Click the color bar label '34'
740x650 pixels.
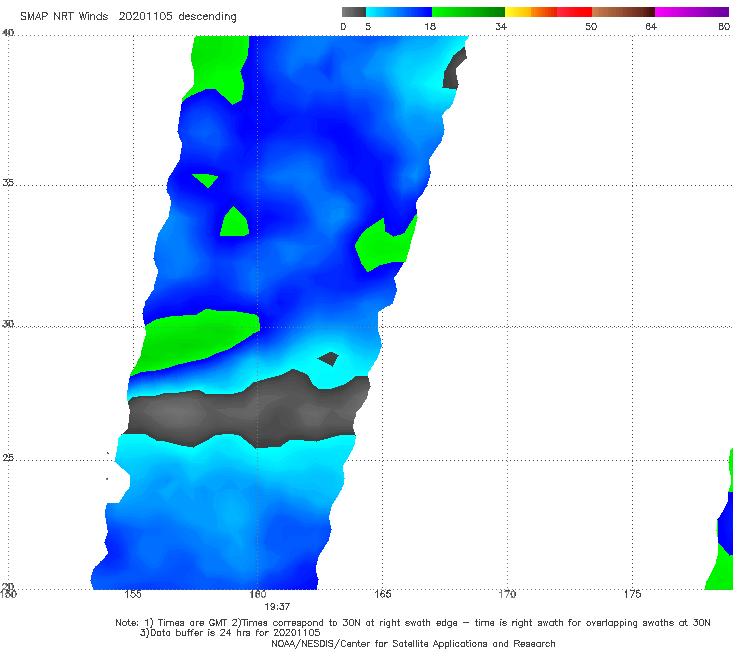[501, 26]
